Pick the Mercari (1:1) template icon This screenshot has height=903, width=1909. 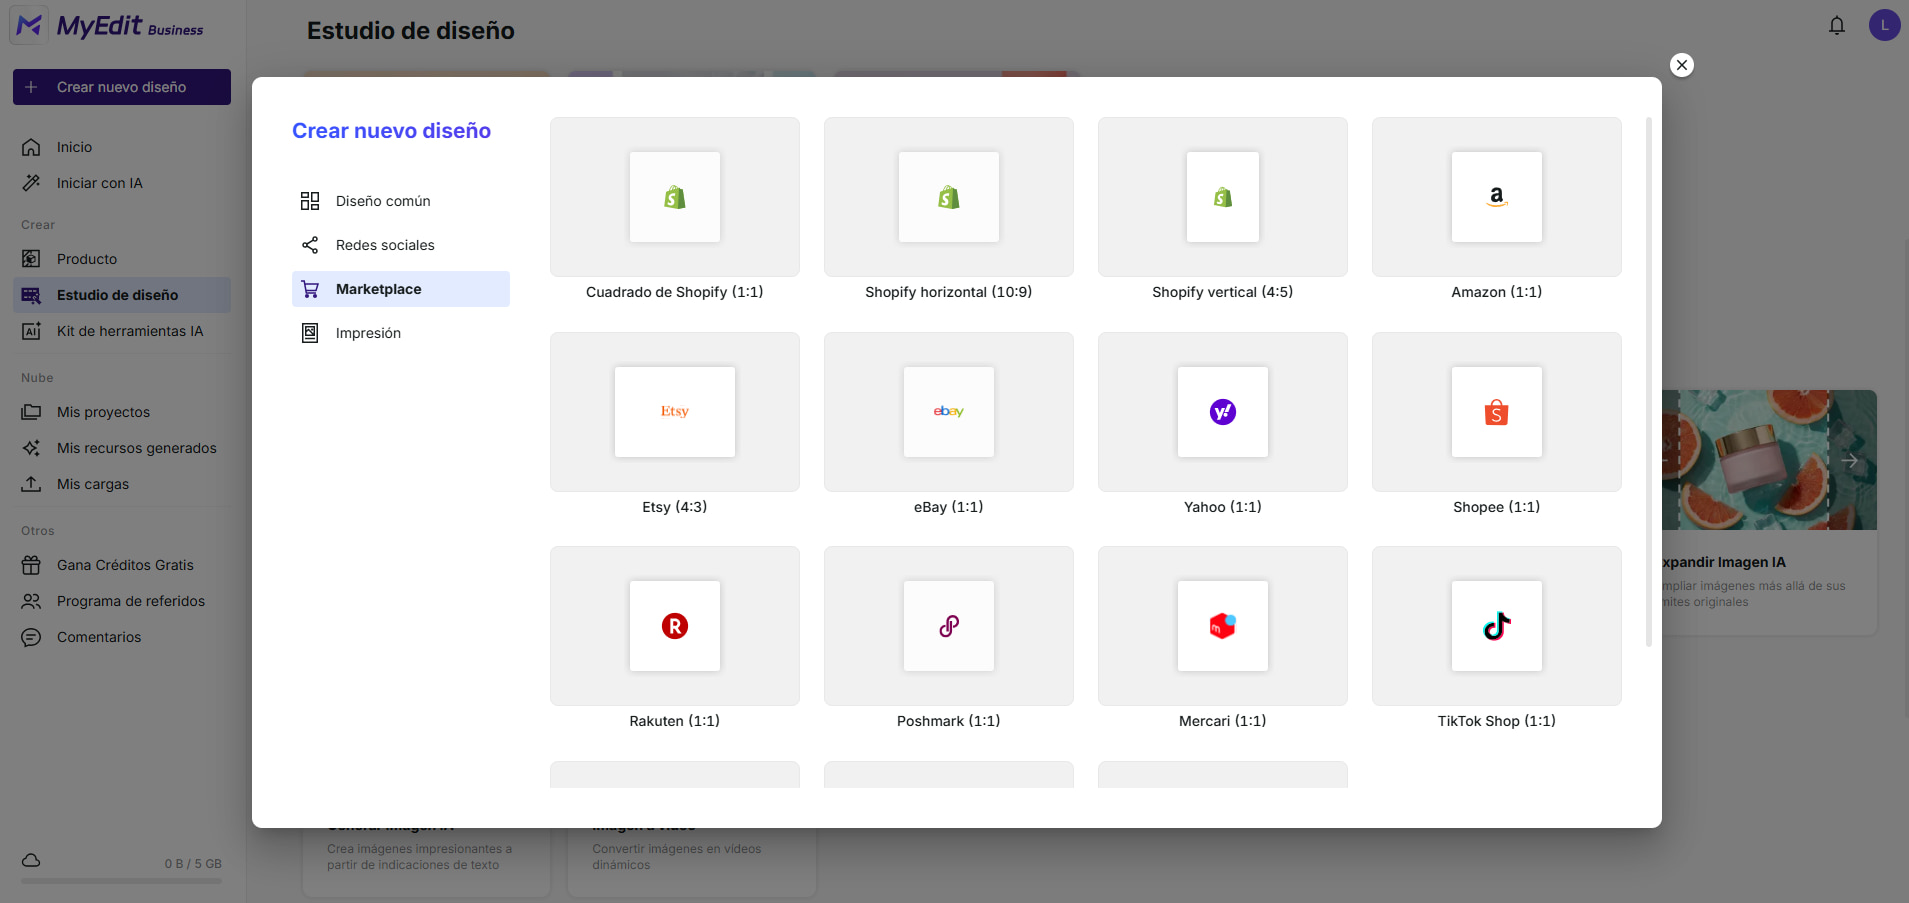(x=1223, y=626)
